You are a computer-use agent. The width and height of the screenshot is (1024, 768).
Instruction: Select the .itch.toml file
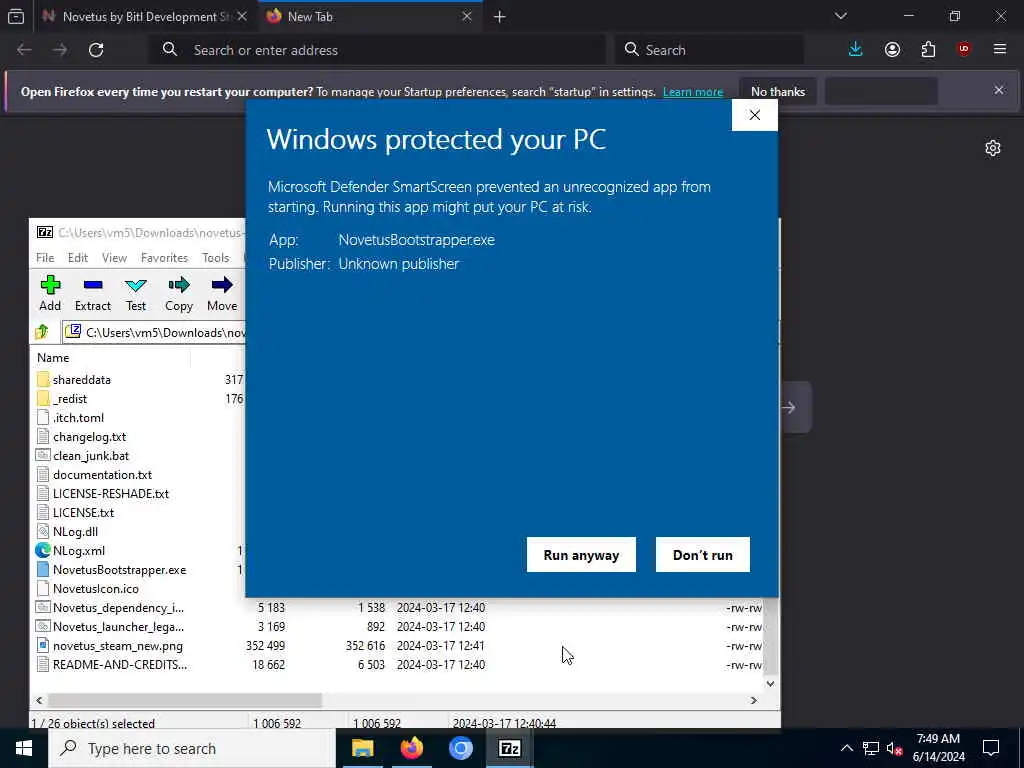point(78,417)
